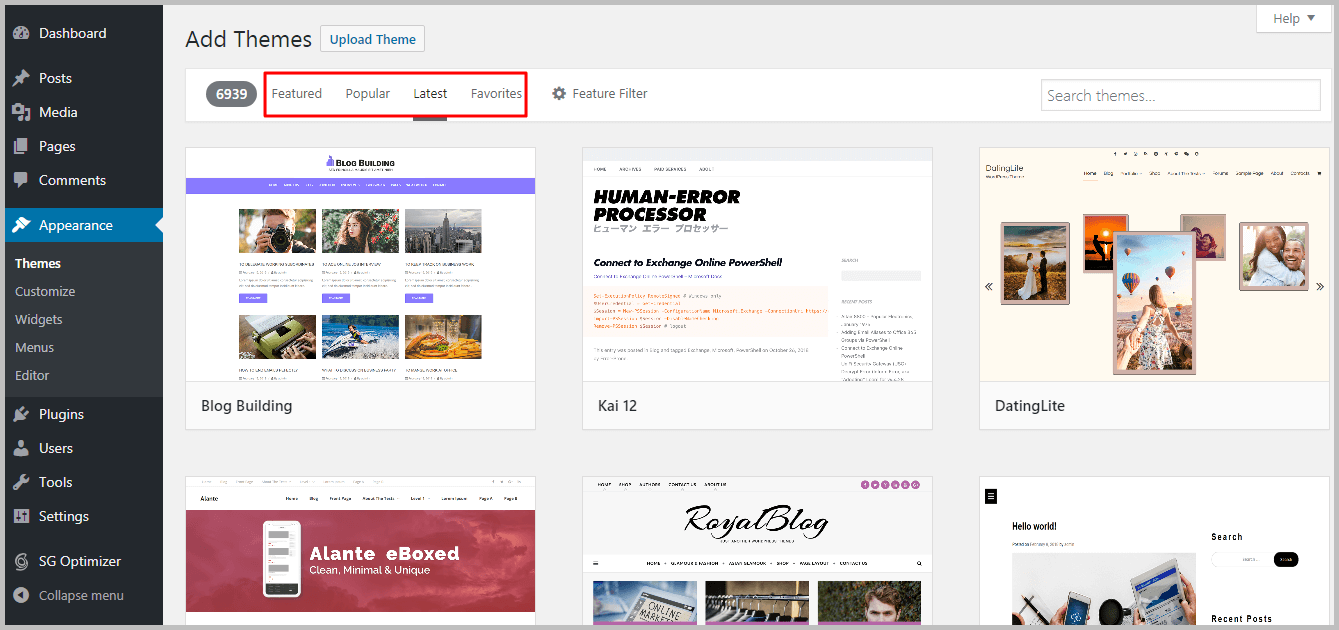1339x630 pixels.
Task: Click the Comments speech bubble icon
Action: coord(21,180)
